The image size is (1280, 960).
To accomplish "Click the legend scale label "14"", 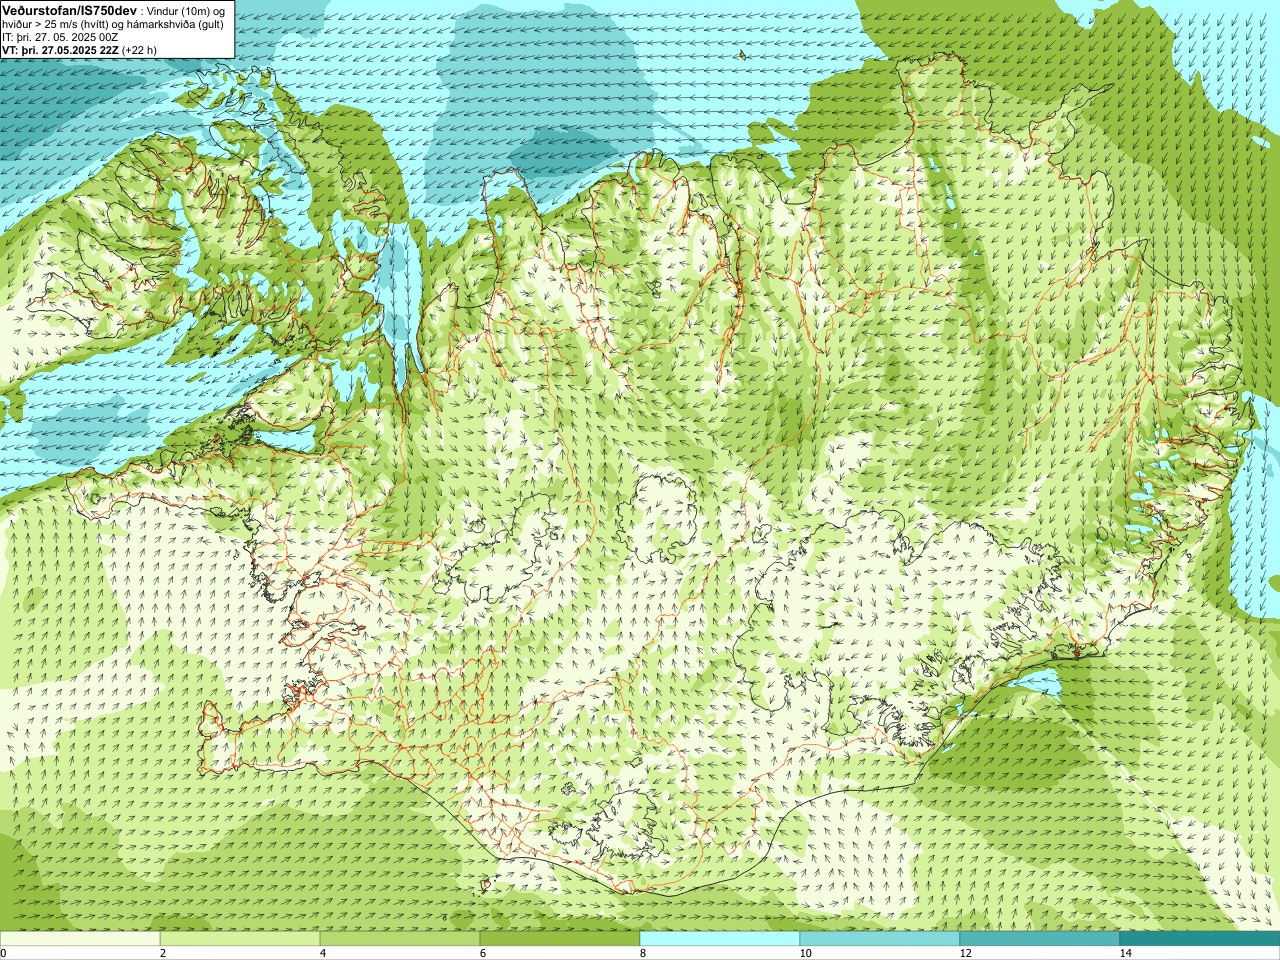I will click(1125, 953).
